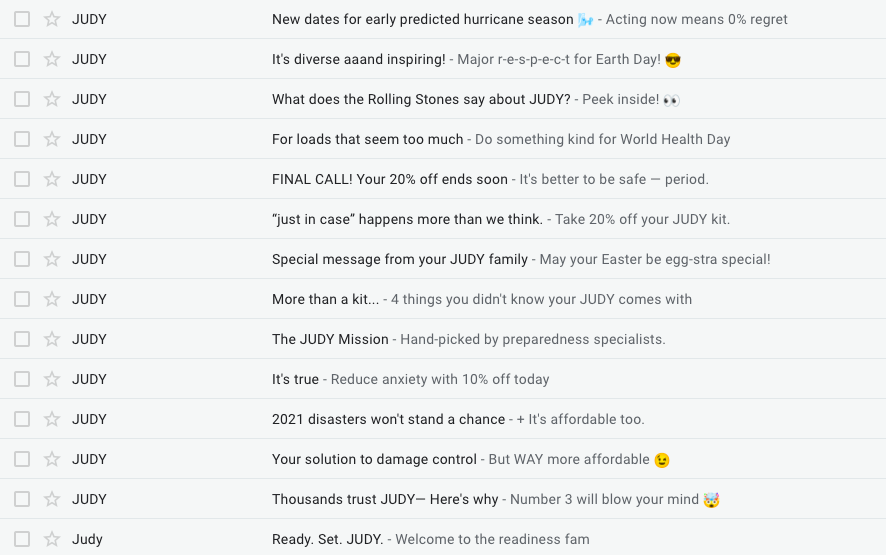
Task: Star the Thousands trust JUDY email
Action: 52,499
